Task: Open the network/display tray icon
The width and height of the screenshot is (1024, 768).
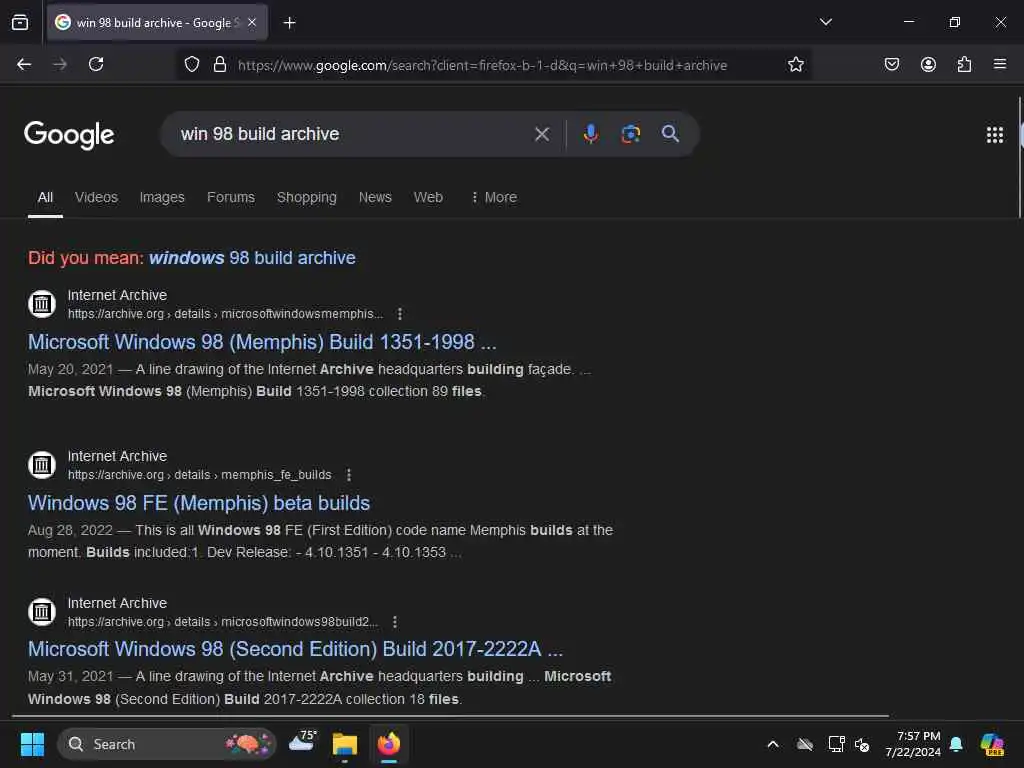Action: point(836,744)
